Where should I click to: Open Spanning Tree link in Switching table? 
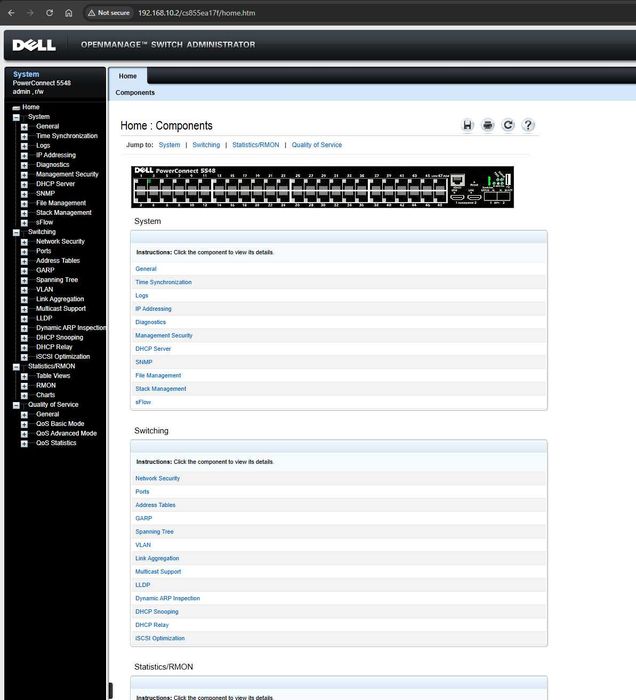(x=154, y=532)
